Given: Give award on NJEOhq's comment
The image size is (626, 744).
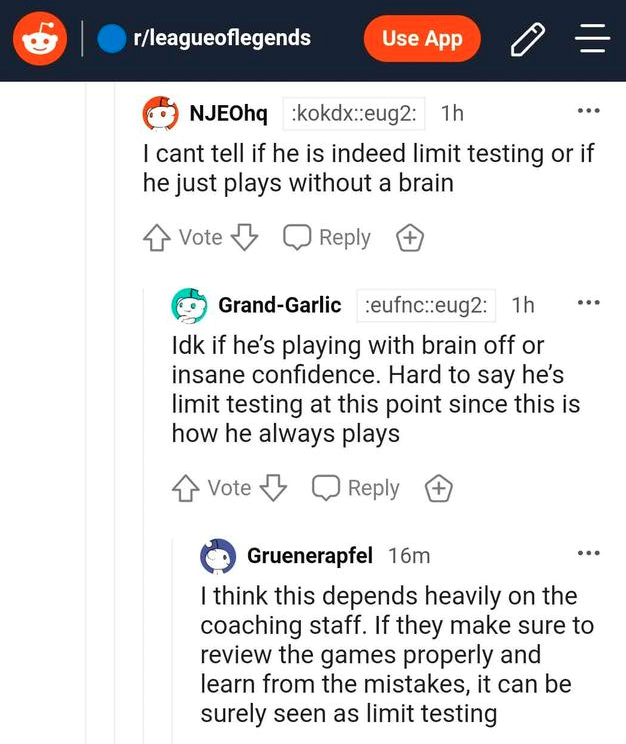Looking at the screenshot, I should (410, 238).
